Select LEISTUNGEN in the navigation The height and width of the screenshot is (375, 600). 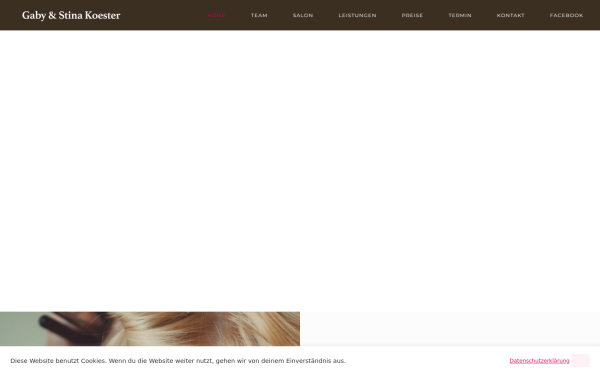coord(357,15)
